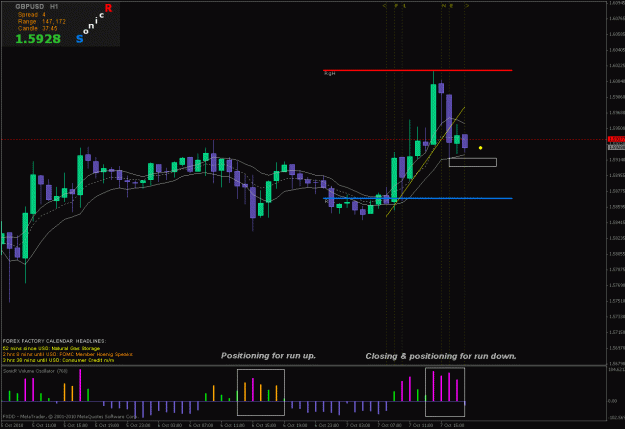The height and width of the screenshot is (429, 625).
Task: Click the 'USD: Natural Gas Storage' headline
Action: click(x=69, y=348)
